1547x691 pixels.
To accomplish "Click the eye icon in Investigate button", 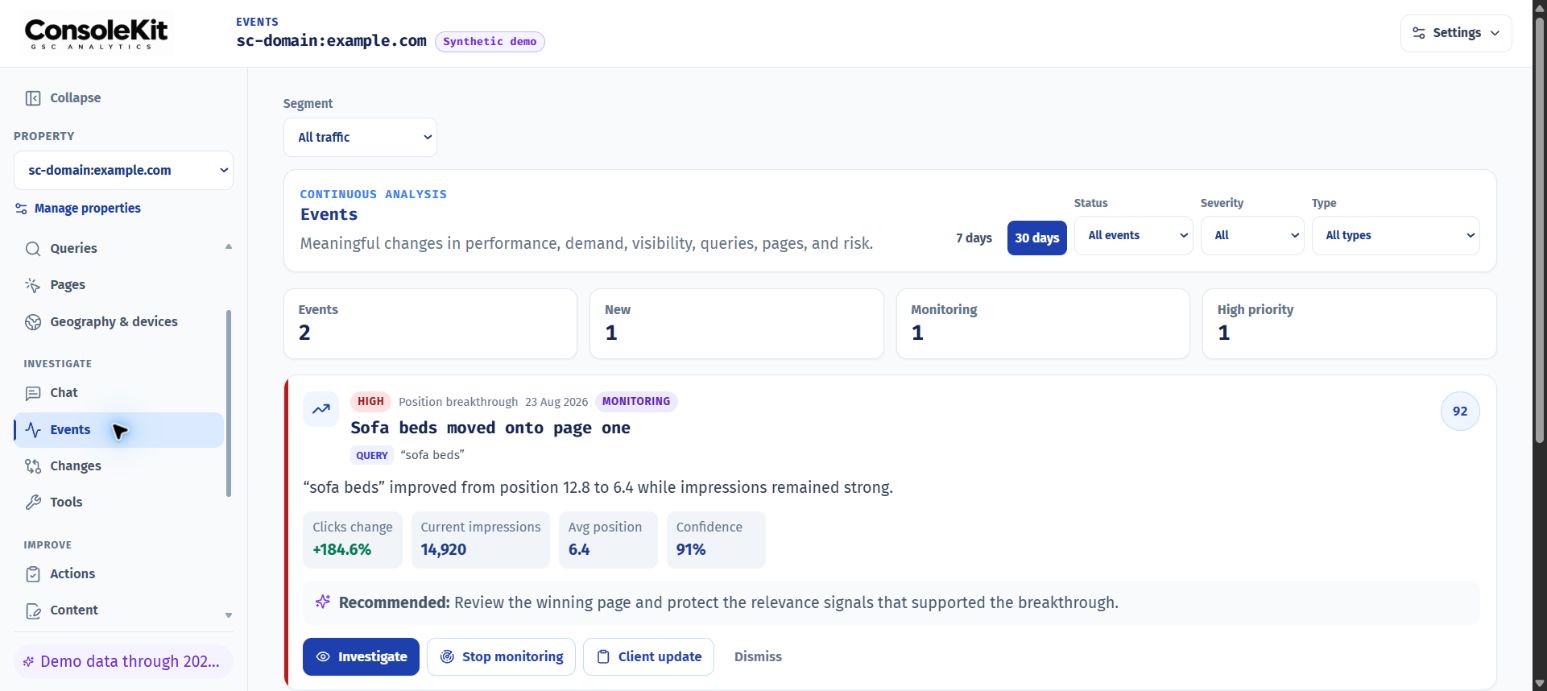I will tap(323, 657).
